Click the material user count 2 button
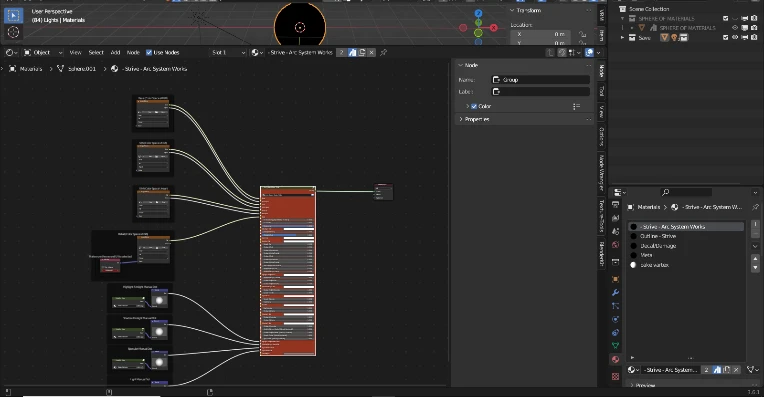 (x=342, y=53)
